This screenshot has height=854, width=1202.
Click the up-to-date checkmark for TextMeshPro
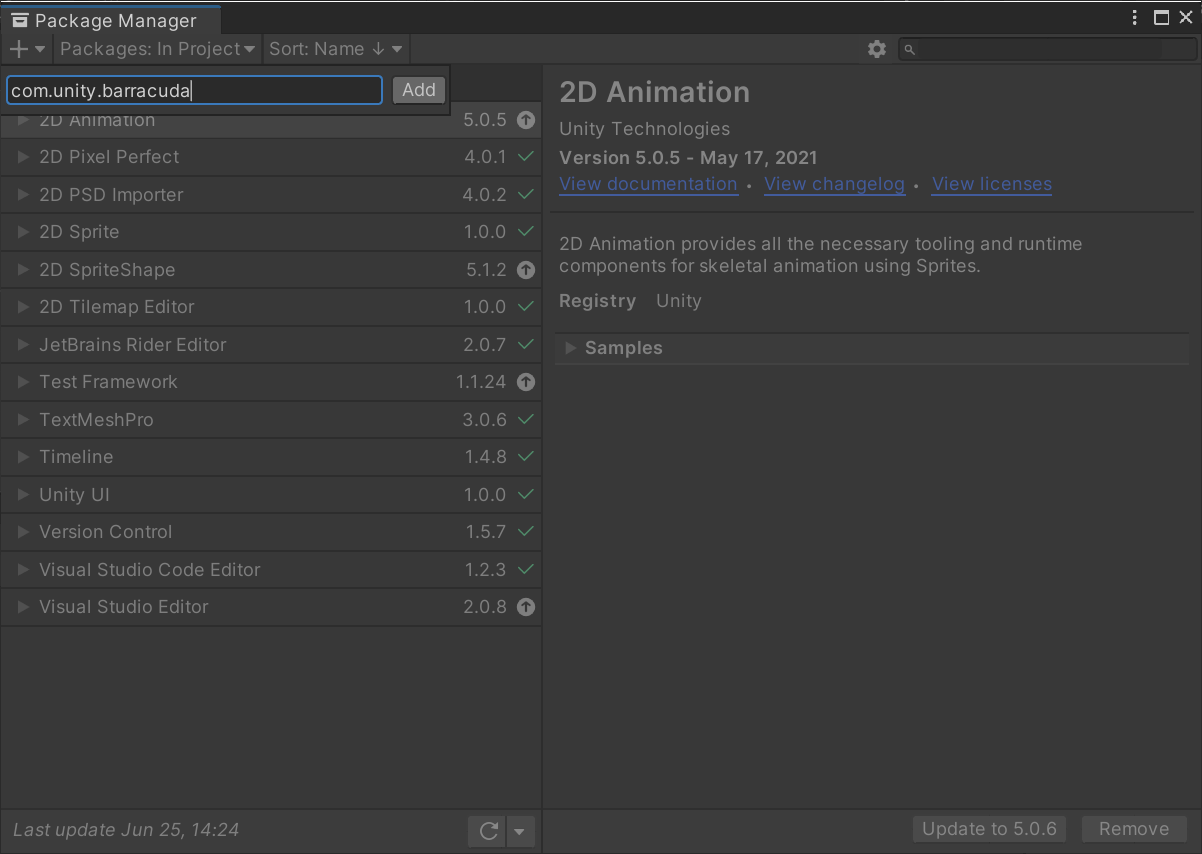pos(526,420)
